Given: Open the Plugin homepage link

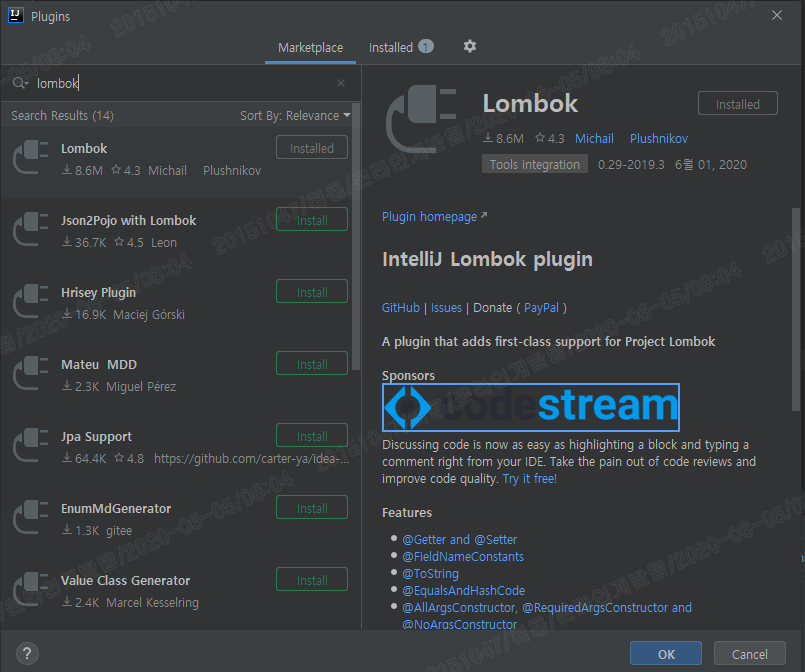Looking at the screenshot, I should tap(434, 217).
